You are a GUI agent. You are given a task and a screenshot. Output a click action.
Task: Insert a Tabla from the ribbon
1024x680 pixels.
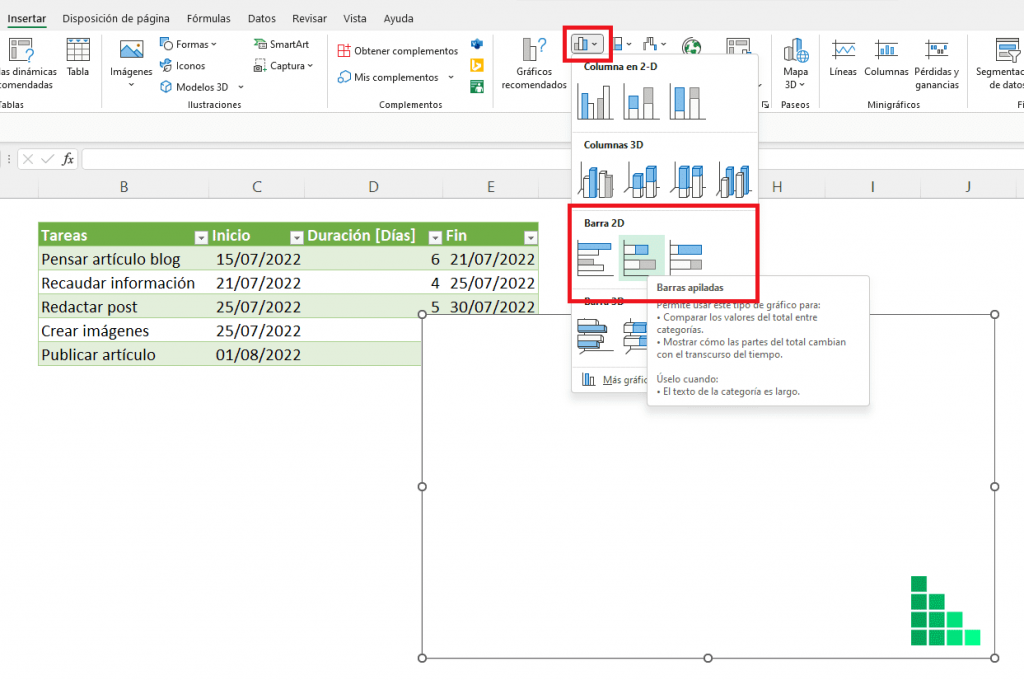coord(78,58)
